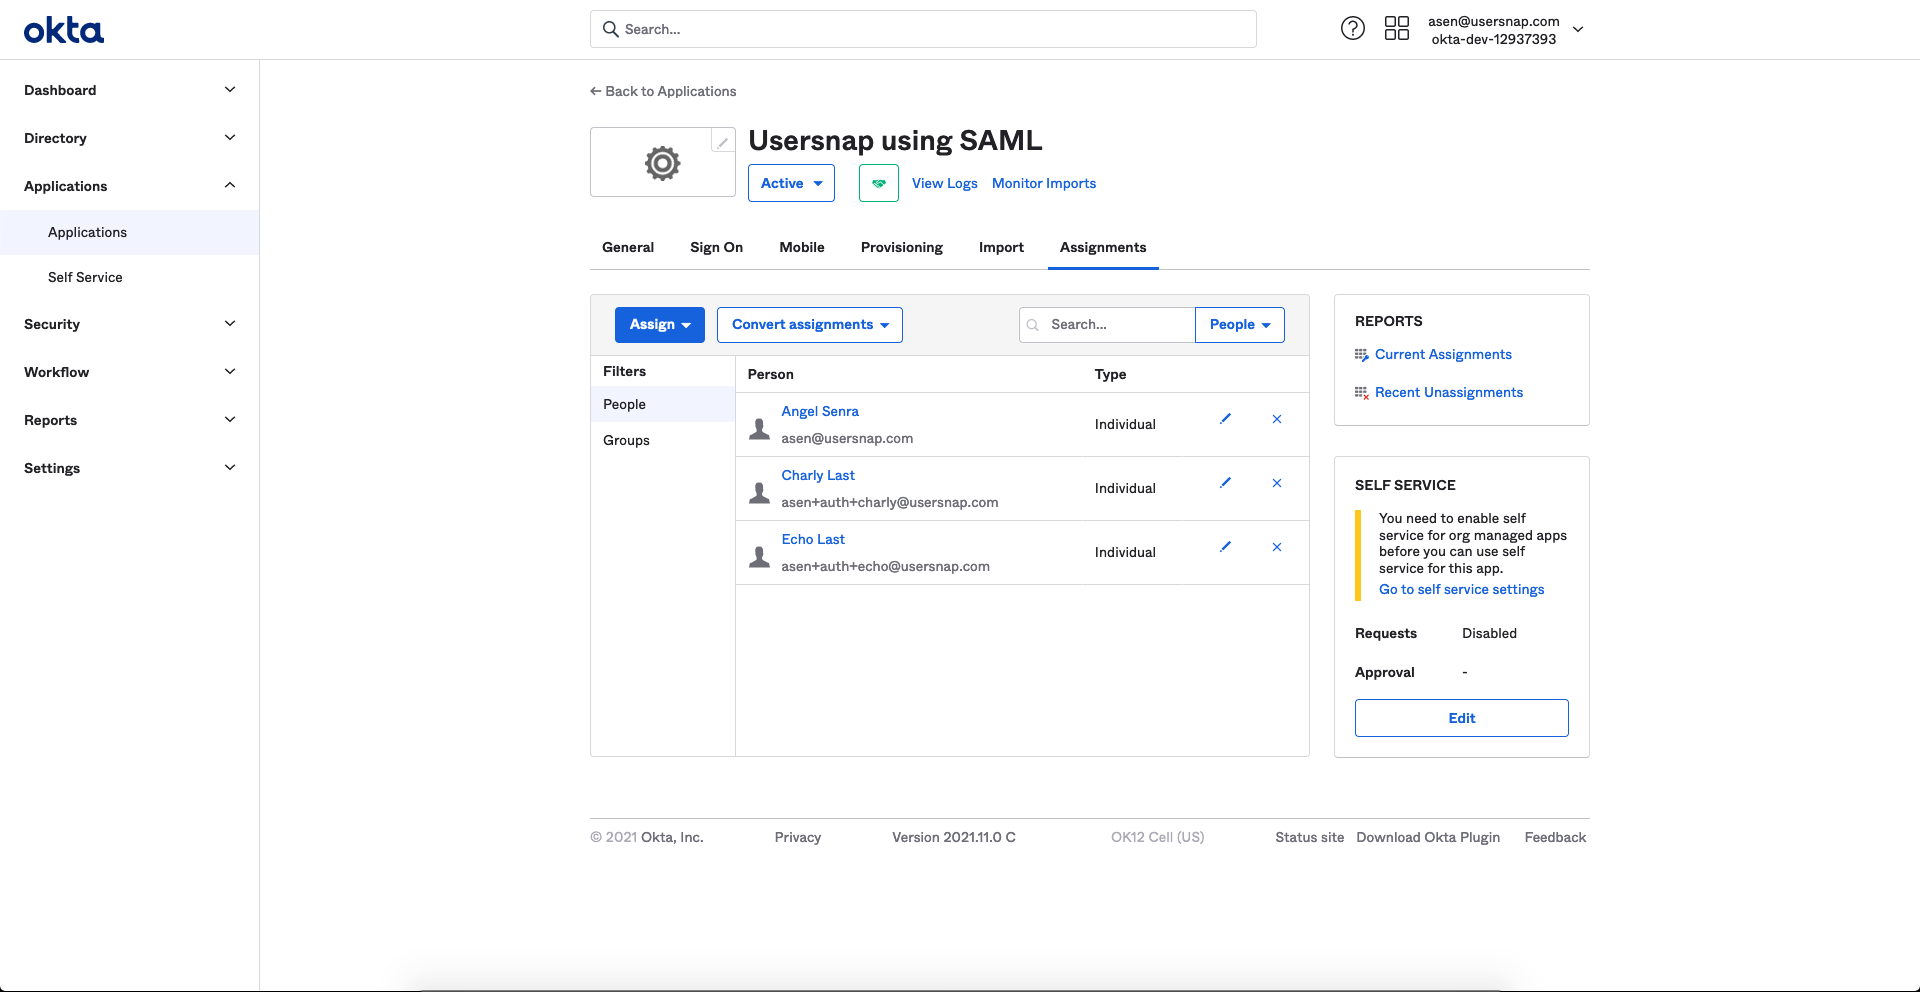Open the View Logs link
The image size is (1920, 992).
pos(945,183)
